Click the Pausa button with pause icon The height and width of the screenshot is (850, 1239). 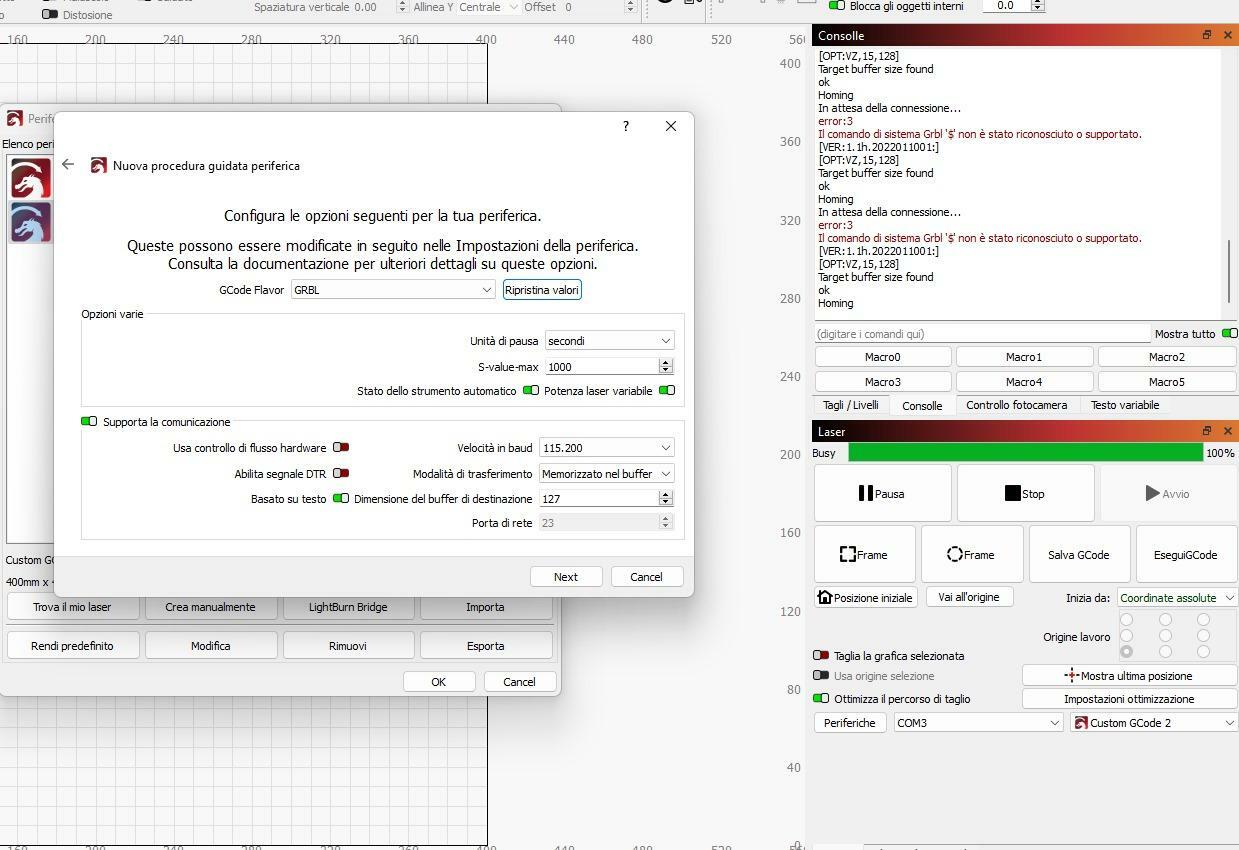click(883, 493)
